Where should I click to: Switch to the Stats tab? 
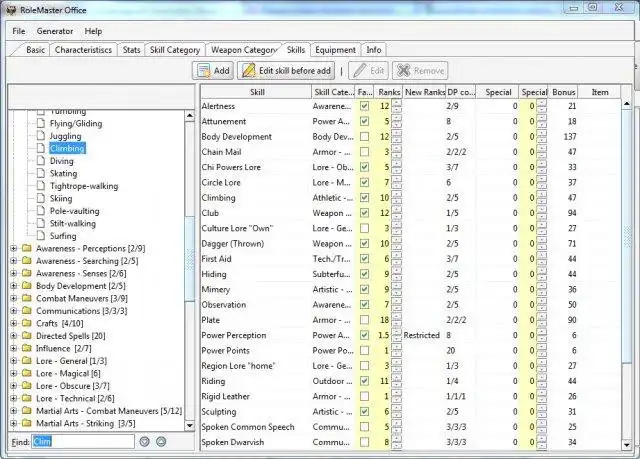point(131,50)
